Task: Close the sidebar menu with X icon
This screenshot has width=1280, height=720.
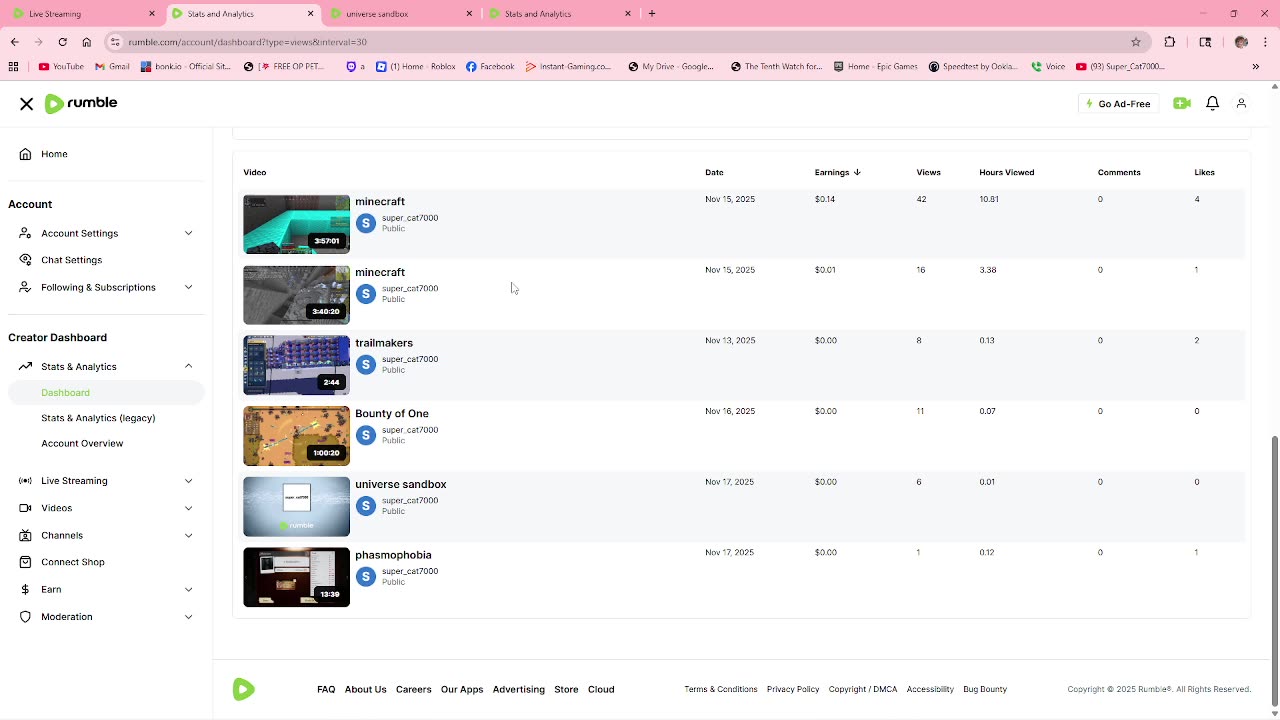Action: [27, 104]
